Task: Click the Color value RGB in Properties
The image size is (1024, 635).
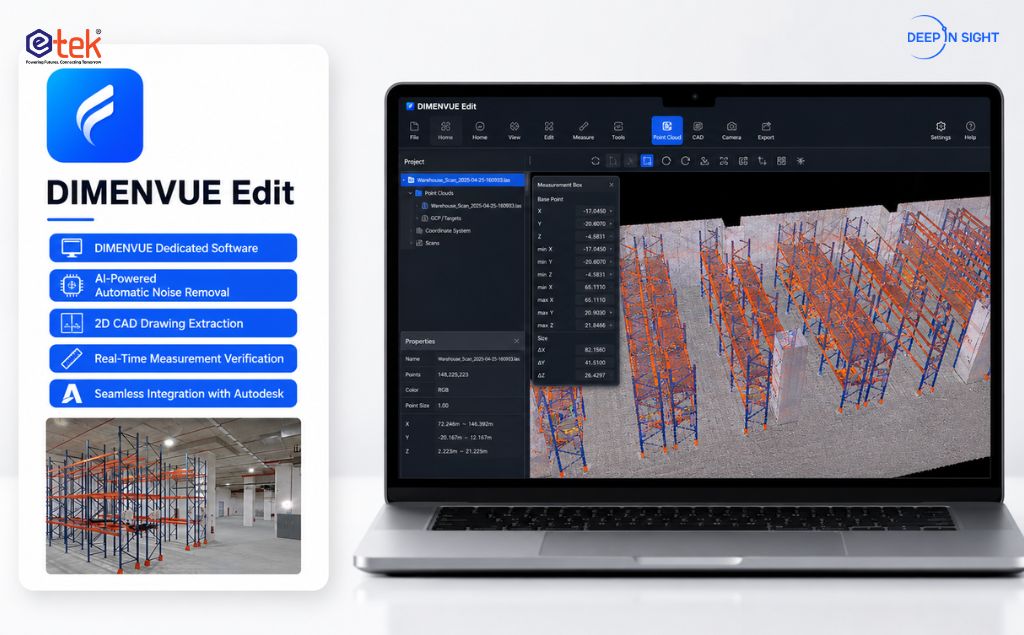Action: pos(443,390)
